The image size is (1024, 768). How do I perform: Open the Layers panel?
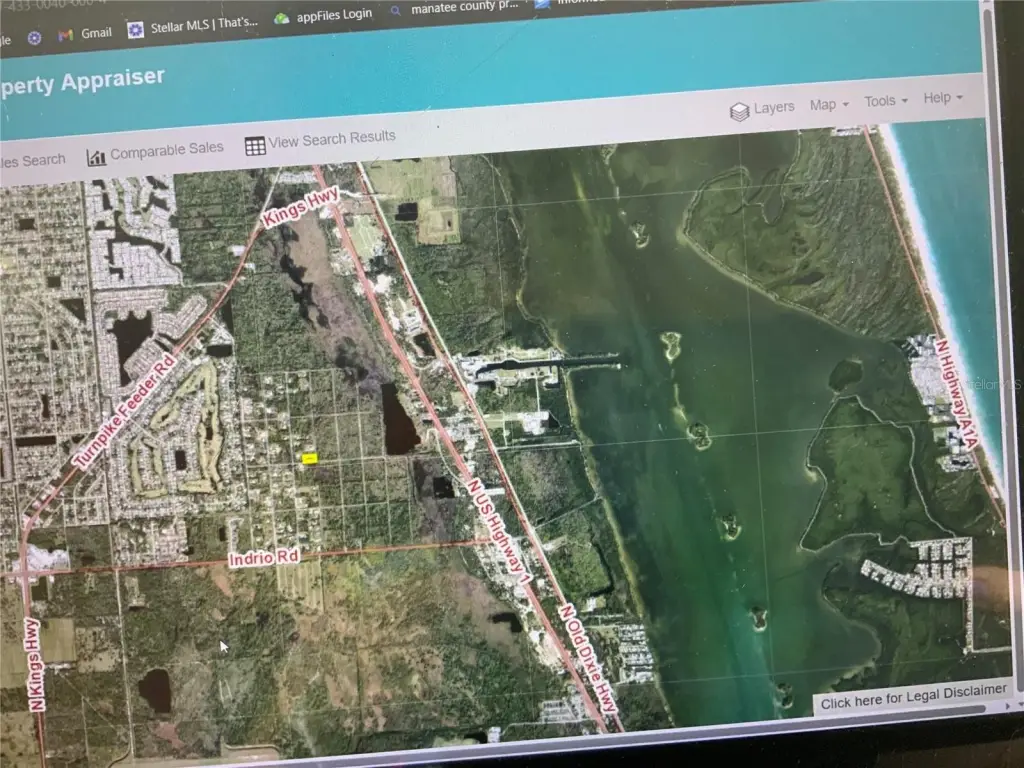pyautogui.click(x=762, y=109)
